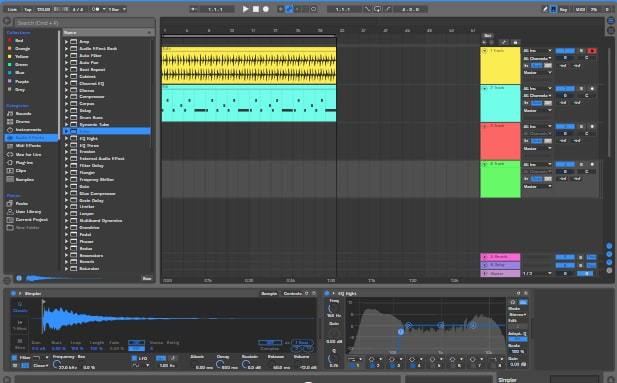Select Classic mode in Simpler

(20, 307)
